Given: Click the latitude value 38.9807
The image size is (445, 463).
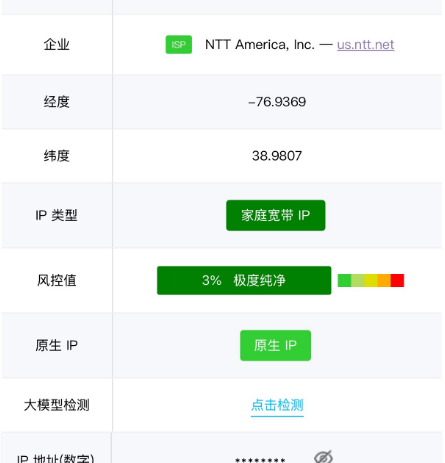Looking at the screenshot, I should coord(277,156).
